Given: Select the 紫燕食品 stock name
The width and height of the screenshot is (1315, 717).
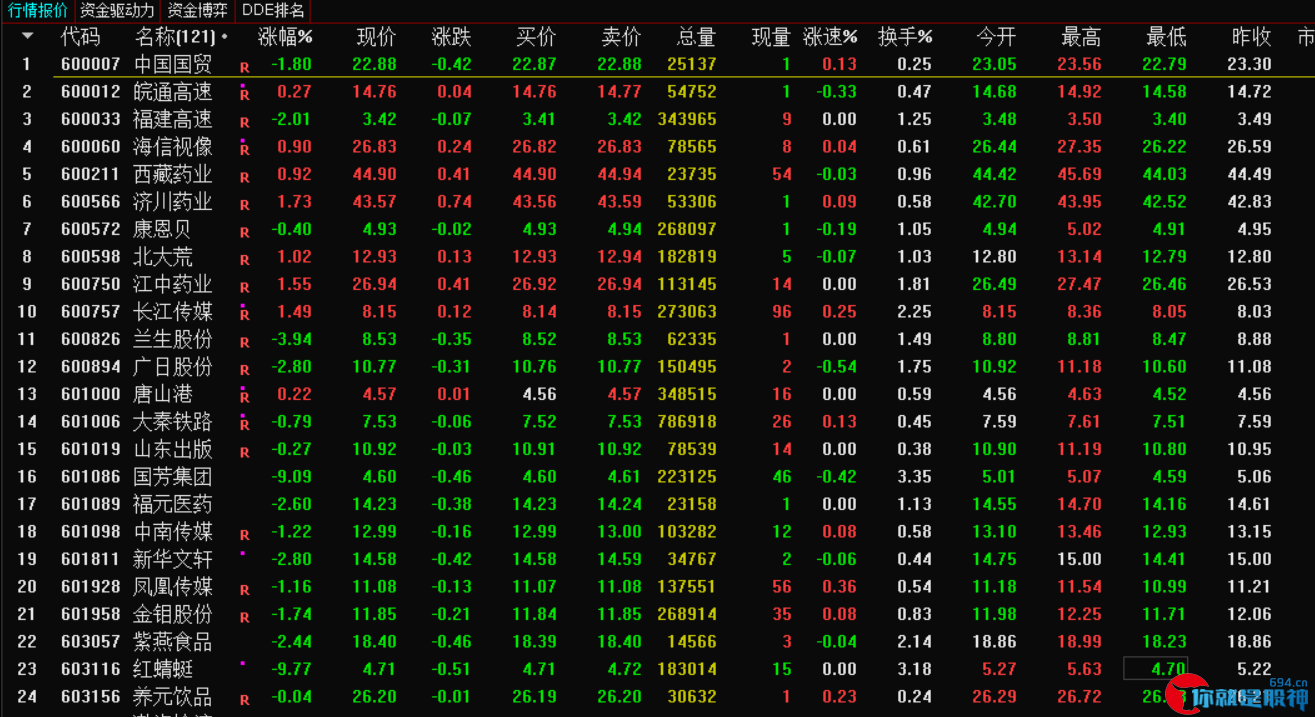Looking at the screenshot, I should 173,642.
